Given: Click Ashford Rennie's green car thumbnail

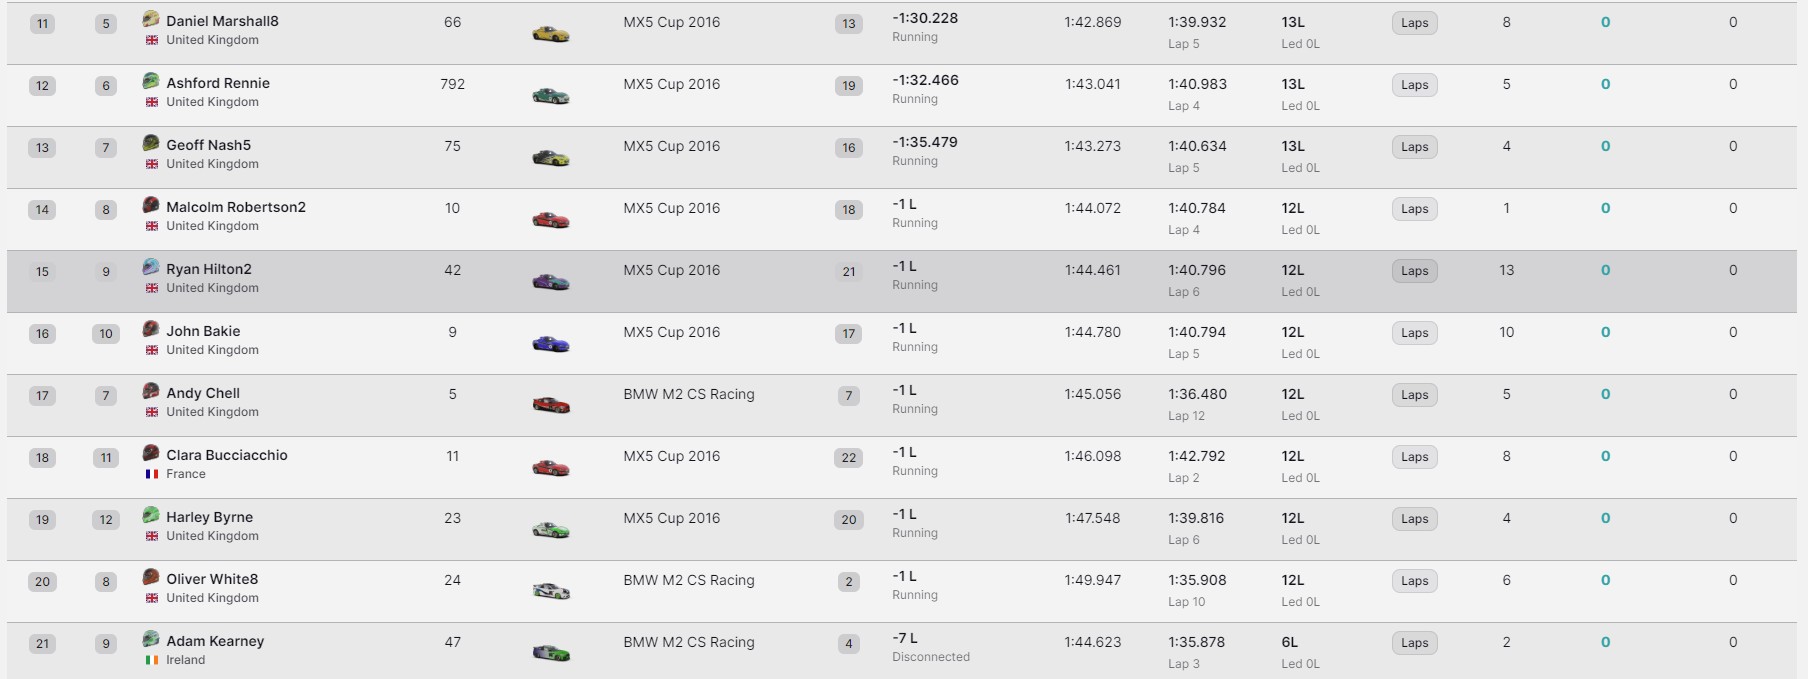Looking at the screenshot, I should [x=550, y=96].
